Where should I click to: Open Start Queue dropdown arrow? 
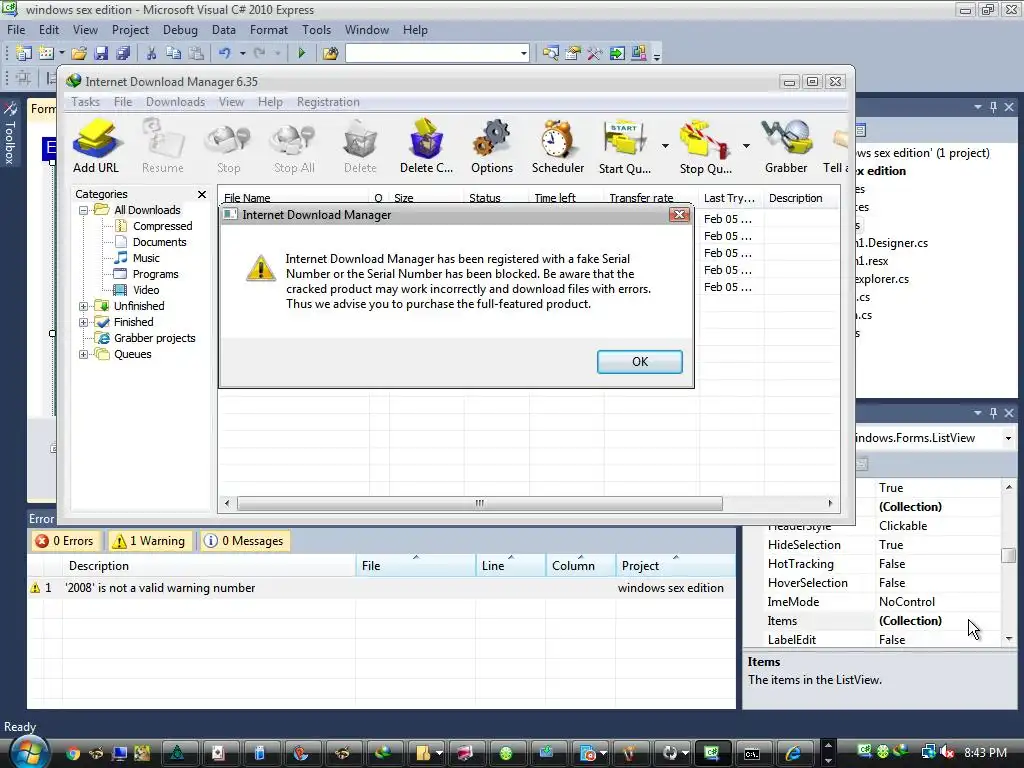665,146
